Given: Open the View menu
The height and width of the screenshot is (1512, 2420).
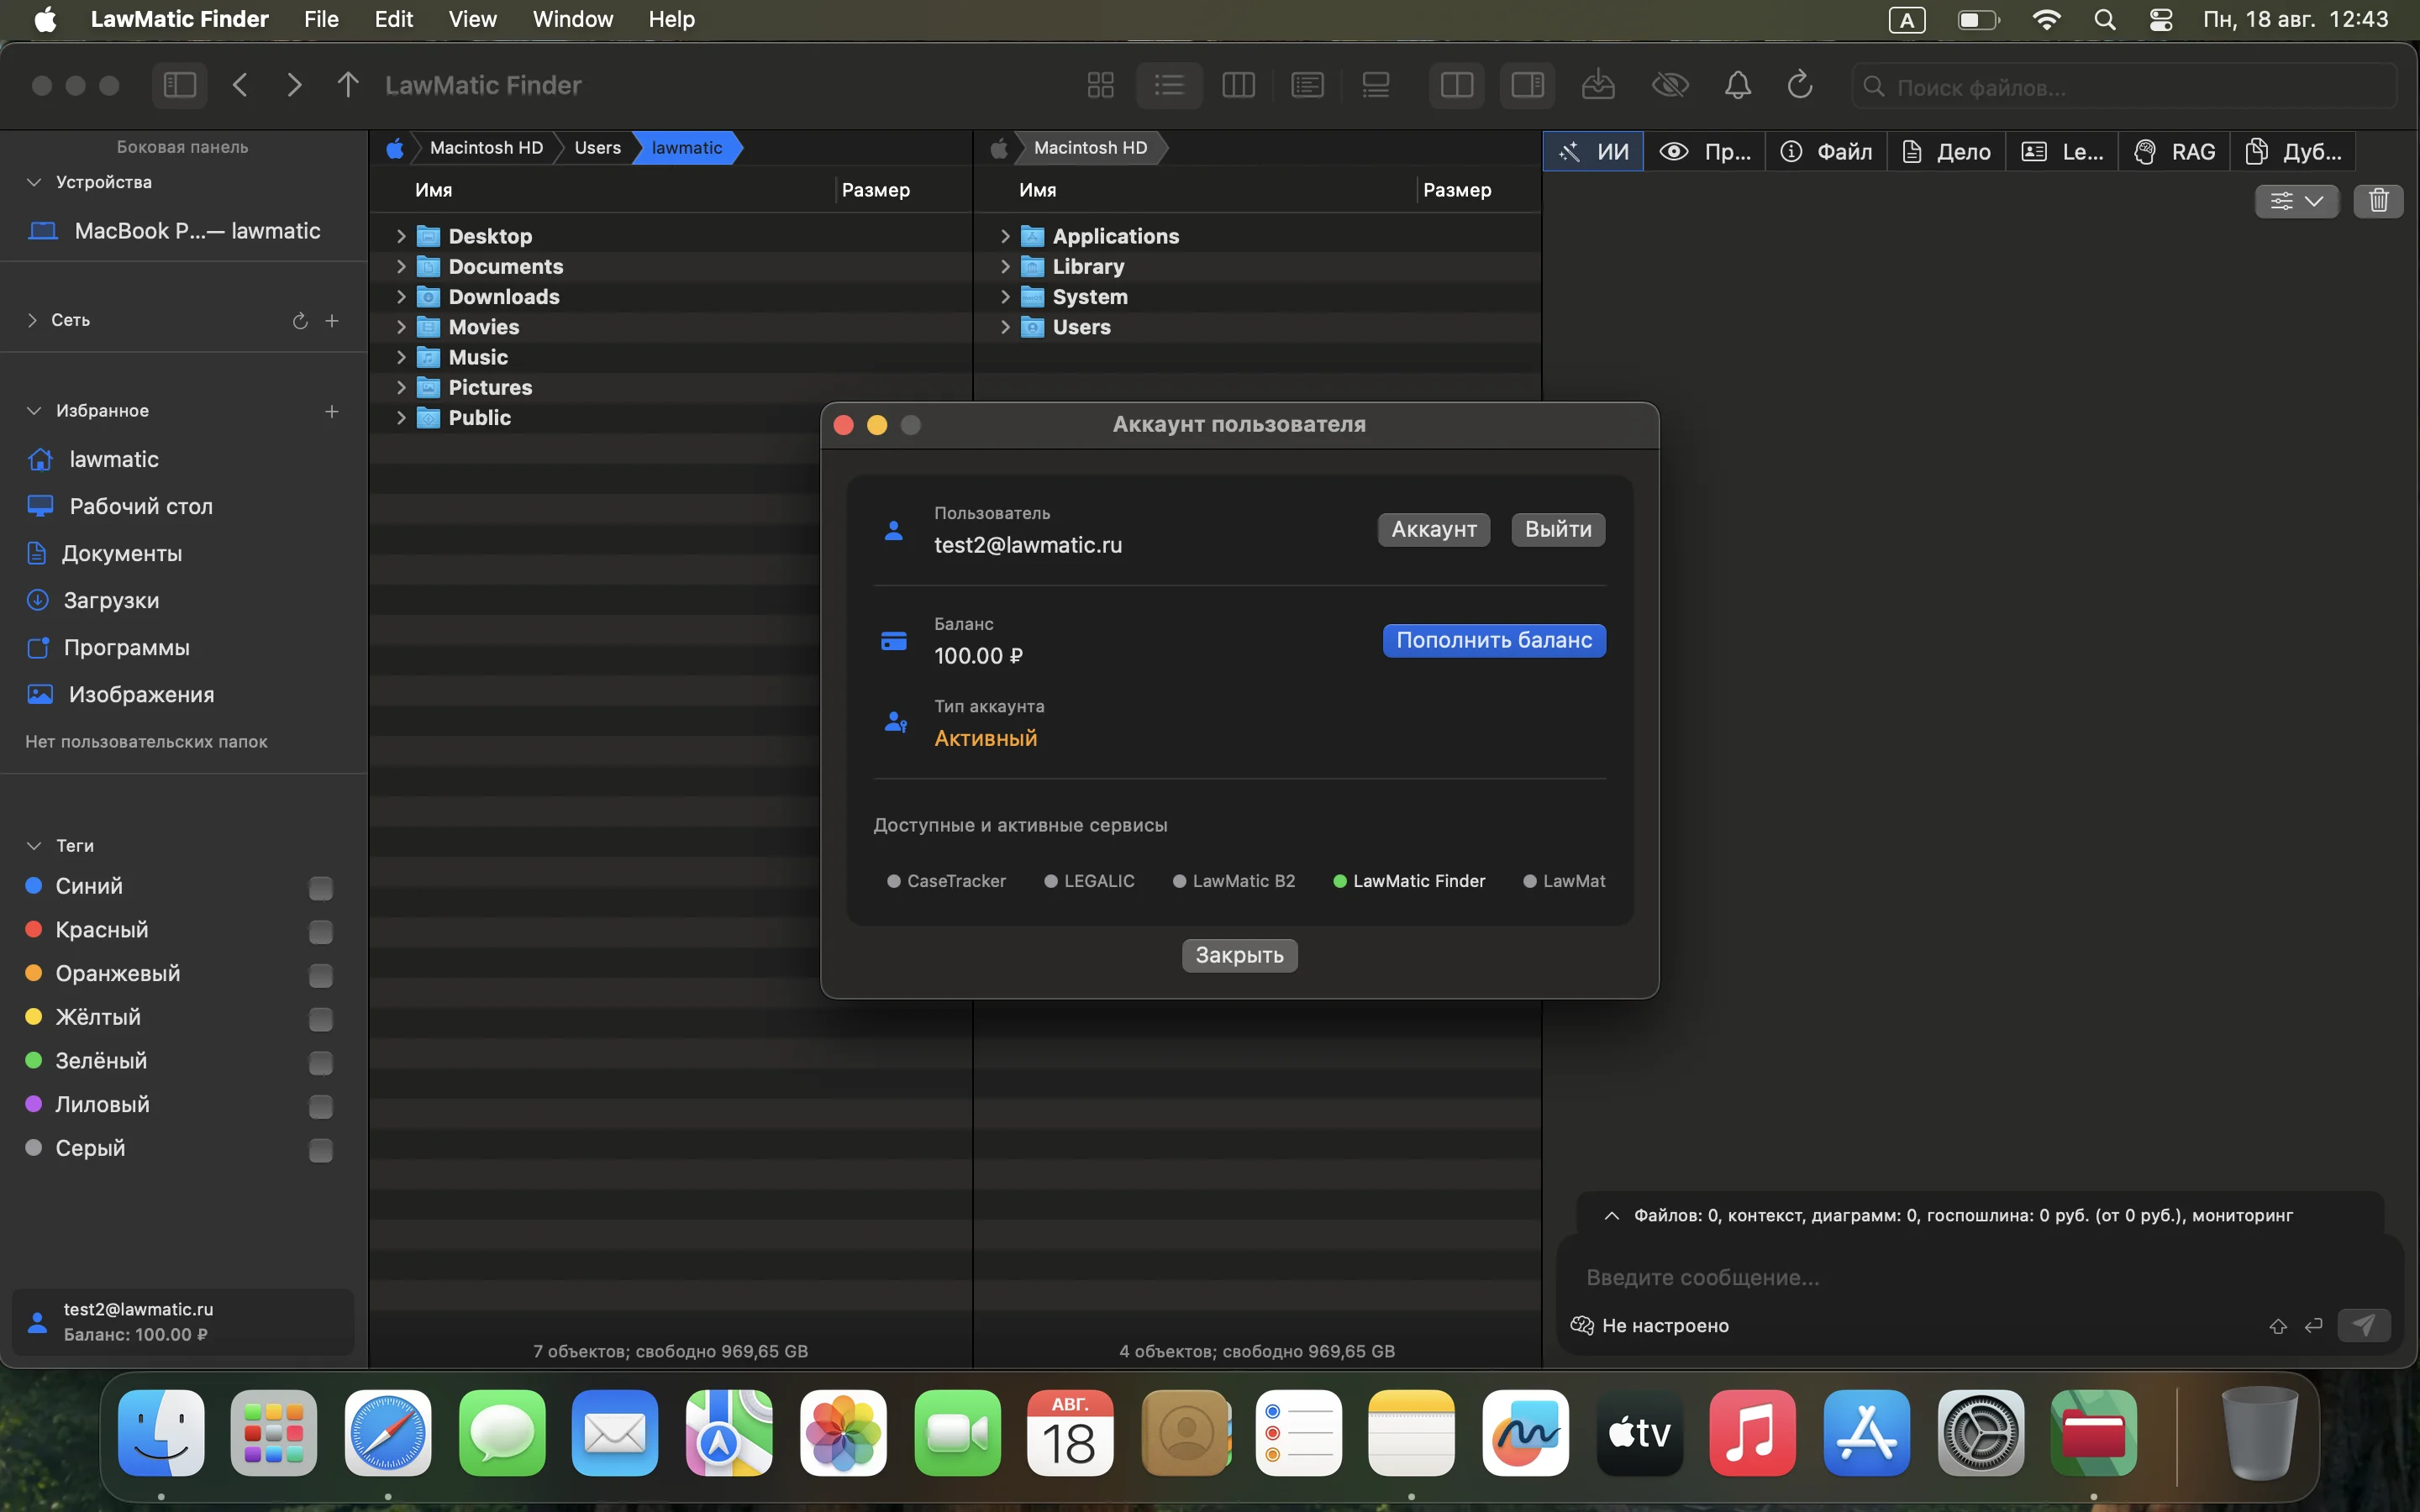Looking at the screenshot, I should [x=472, y=19].
